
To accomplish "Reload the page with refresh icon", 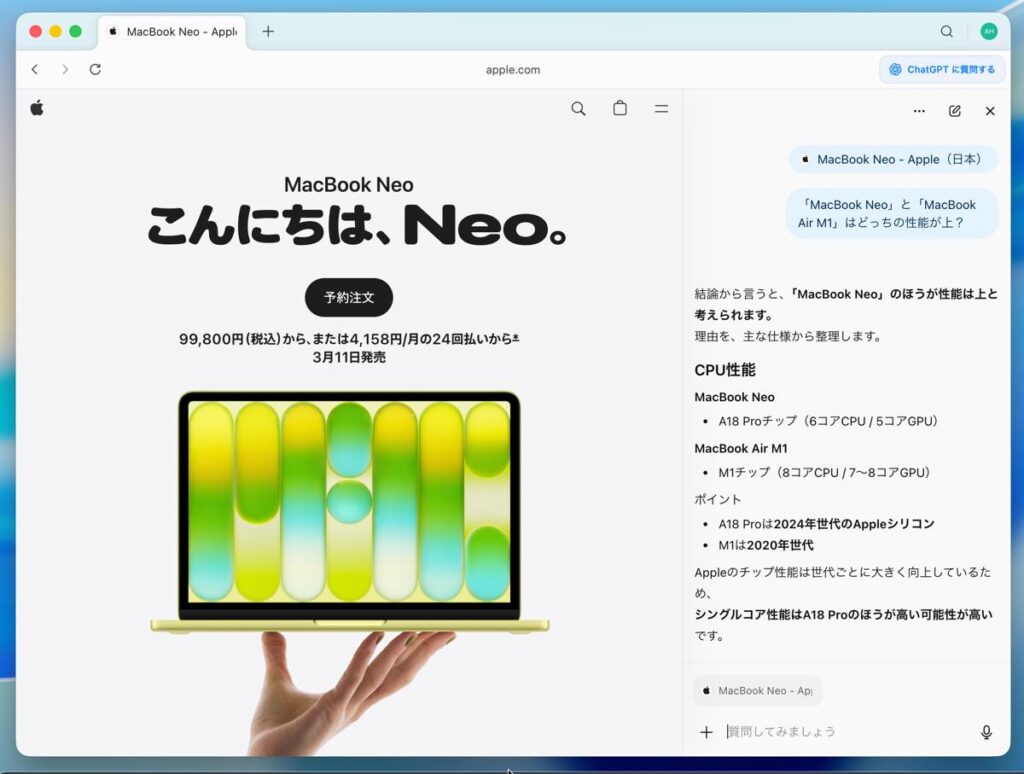I will (95, 70).
